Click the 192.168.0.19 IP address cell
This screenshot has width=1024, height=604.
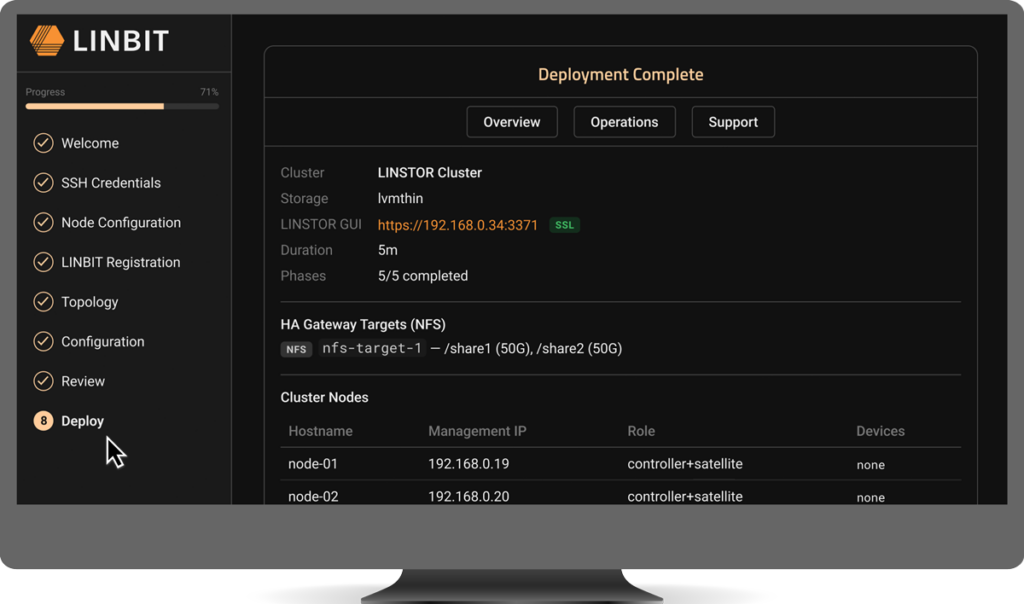(x=469, y=464)
